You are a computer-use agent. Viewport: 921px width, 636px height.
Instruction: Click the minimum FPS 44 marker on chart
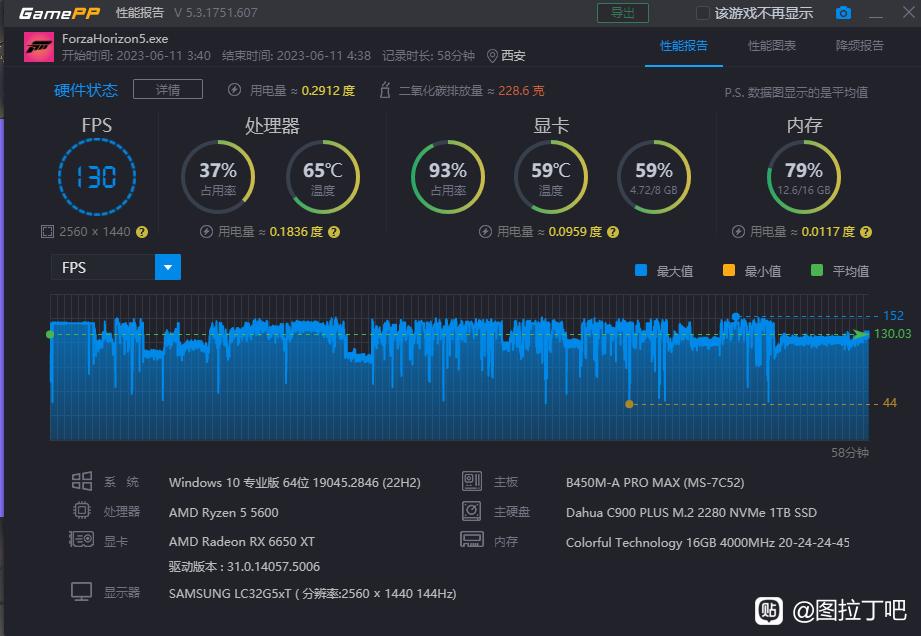pyautogui.click(x=629, y=404)
